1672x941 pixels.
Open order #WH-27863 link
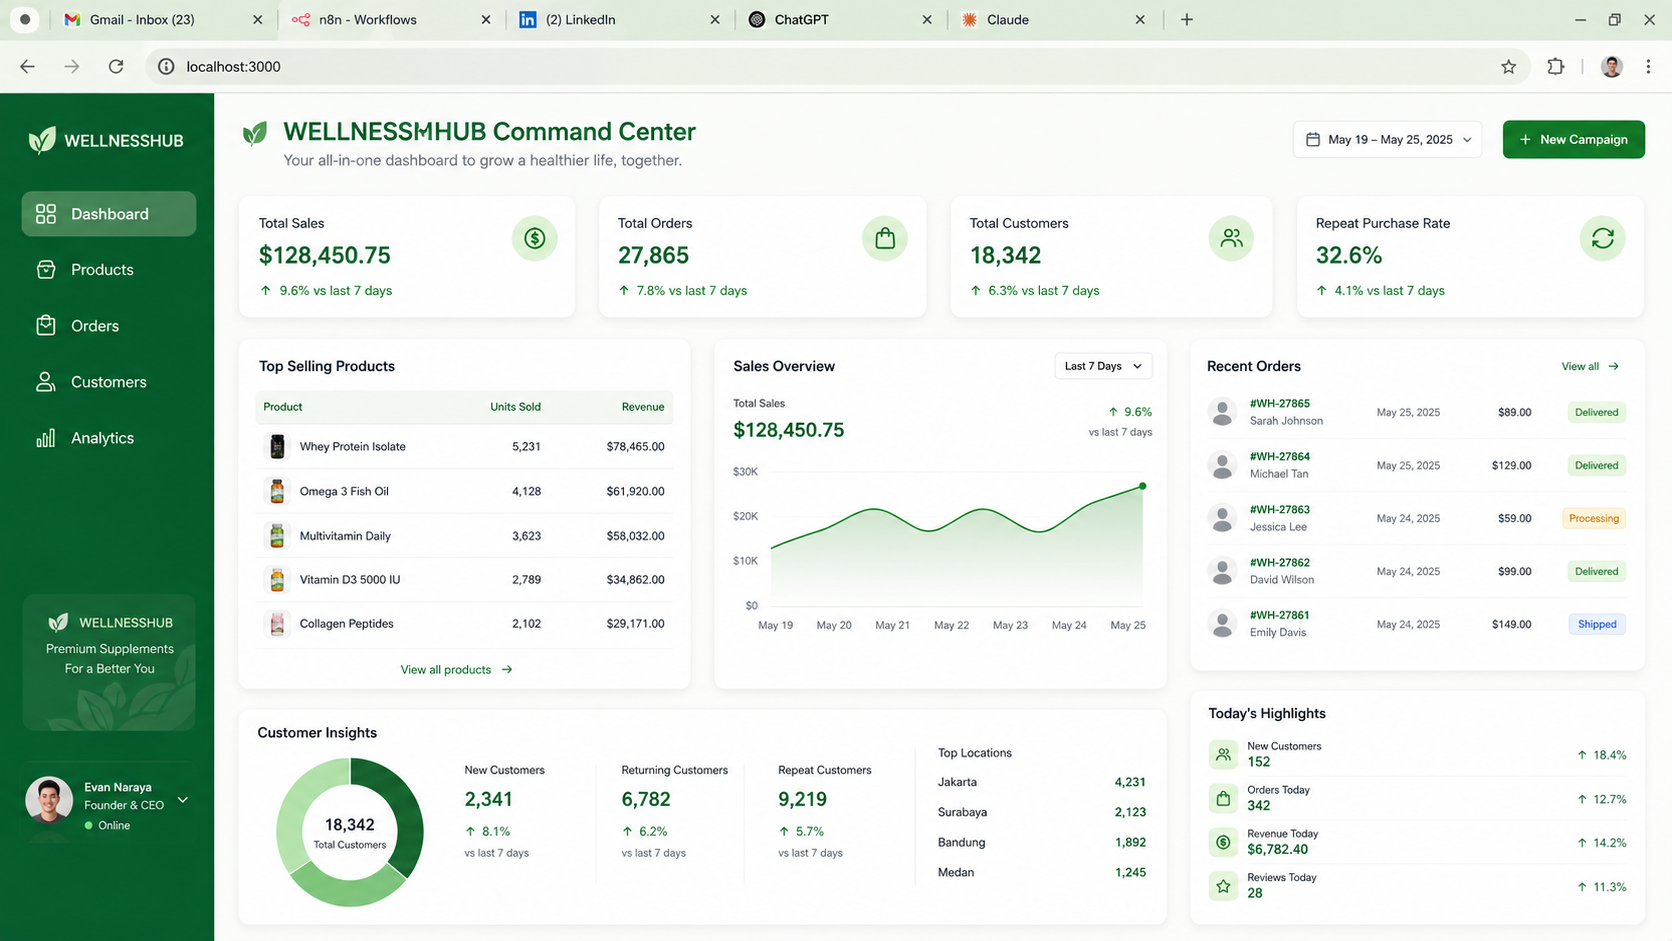tap(1279, 510)
